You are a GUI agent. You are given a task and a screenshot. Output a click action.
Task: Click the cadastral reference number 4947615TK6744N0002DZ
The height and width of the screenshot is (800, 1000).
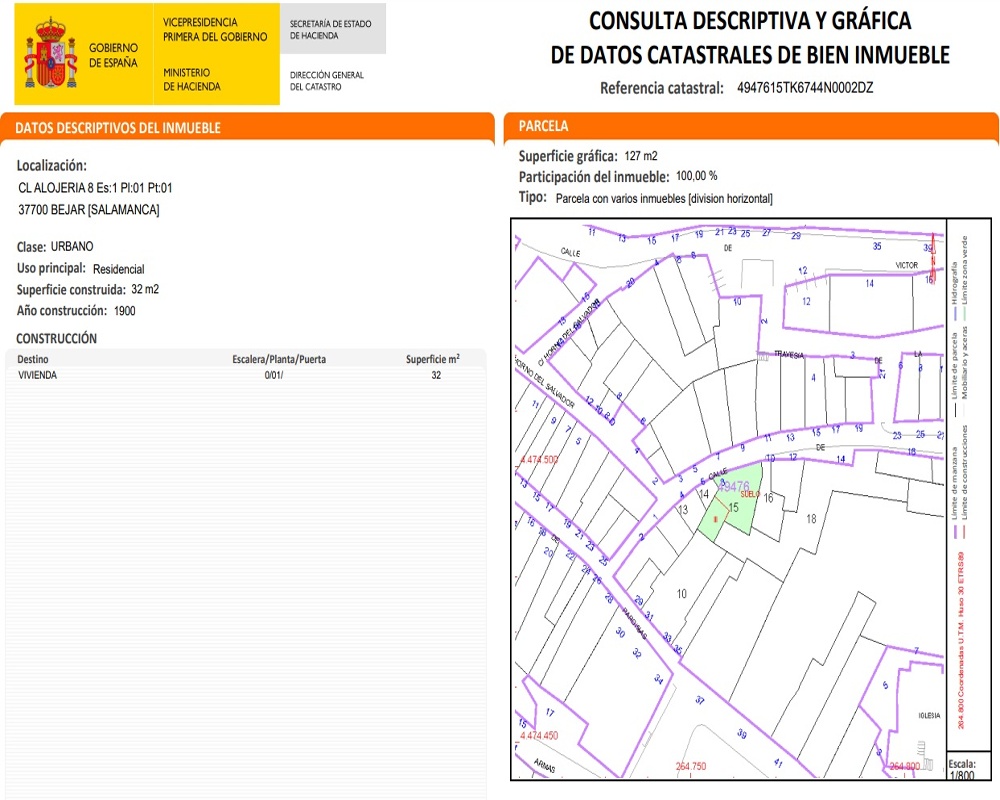pos(804,88)
